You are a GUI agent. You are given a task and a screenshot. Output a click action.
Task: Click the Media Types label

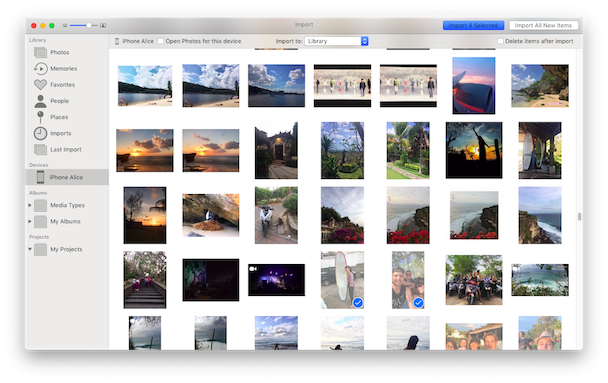tap(67, 205)
